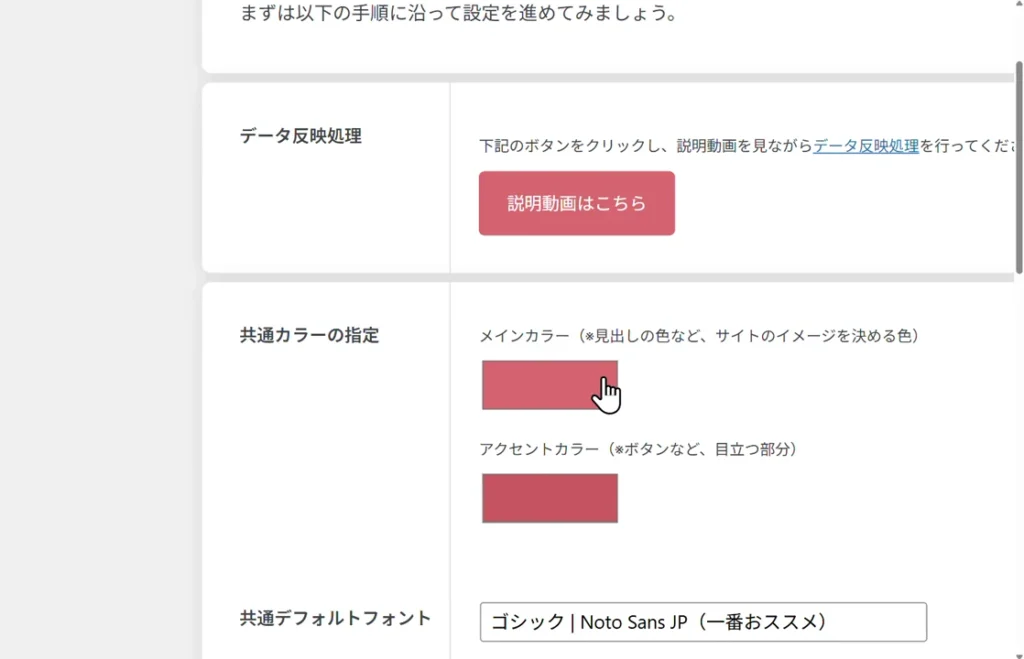Click the データ反映処理 section heading
The width and height of the screenshot is (1024, 659).
300,136
